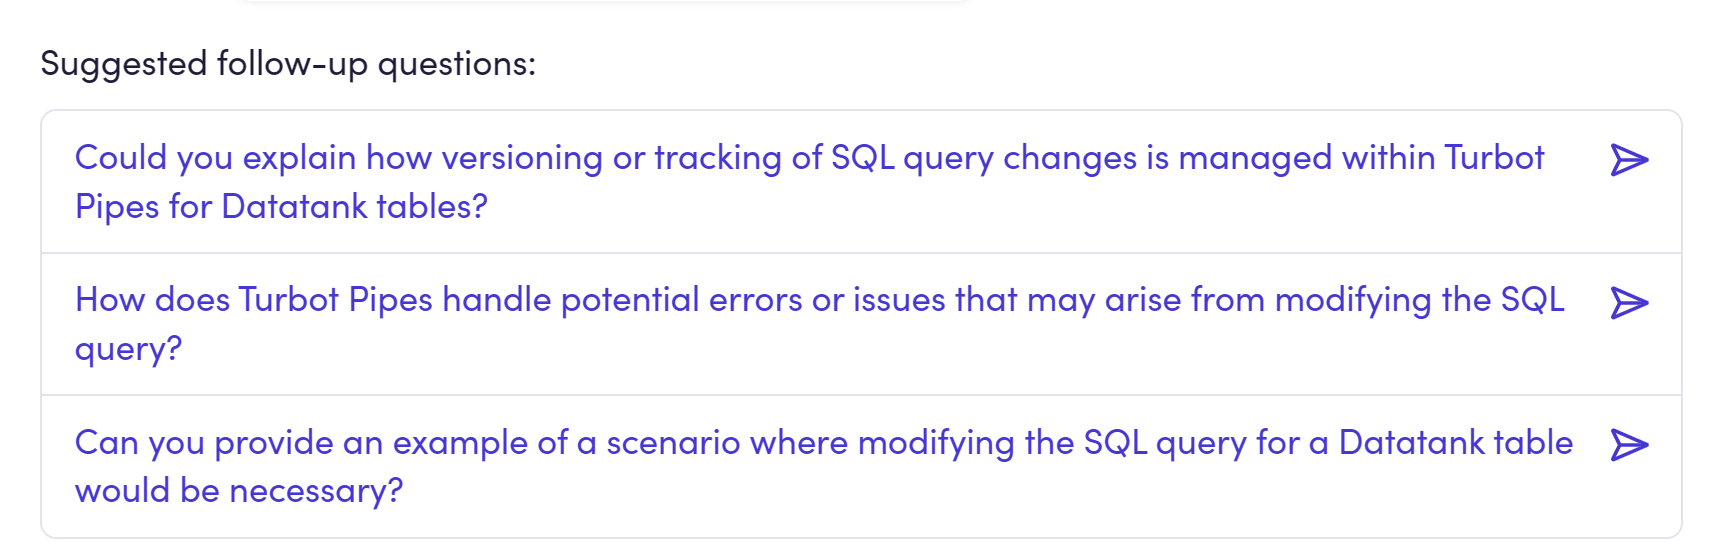Ask for an example scenario of modifying SQL query
The width and height of the screenshot is (1735, 554).
point(861,467)
